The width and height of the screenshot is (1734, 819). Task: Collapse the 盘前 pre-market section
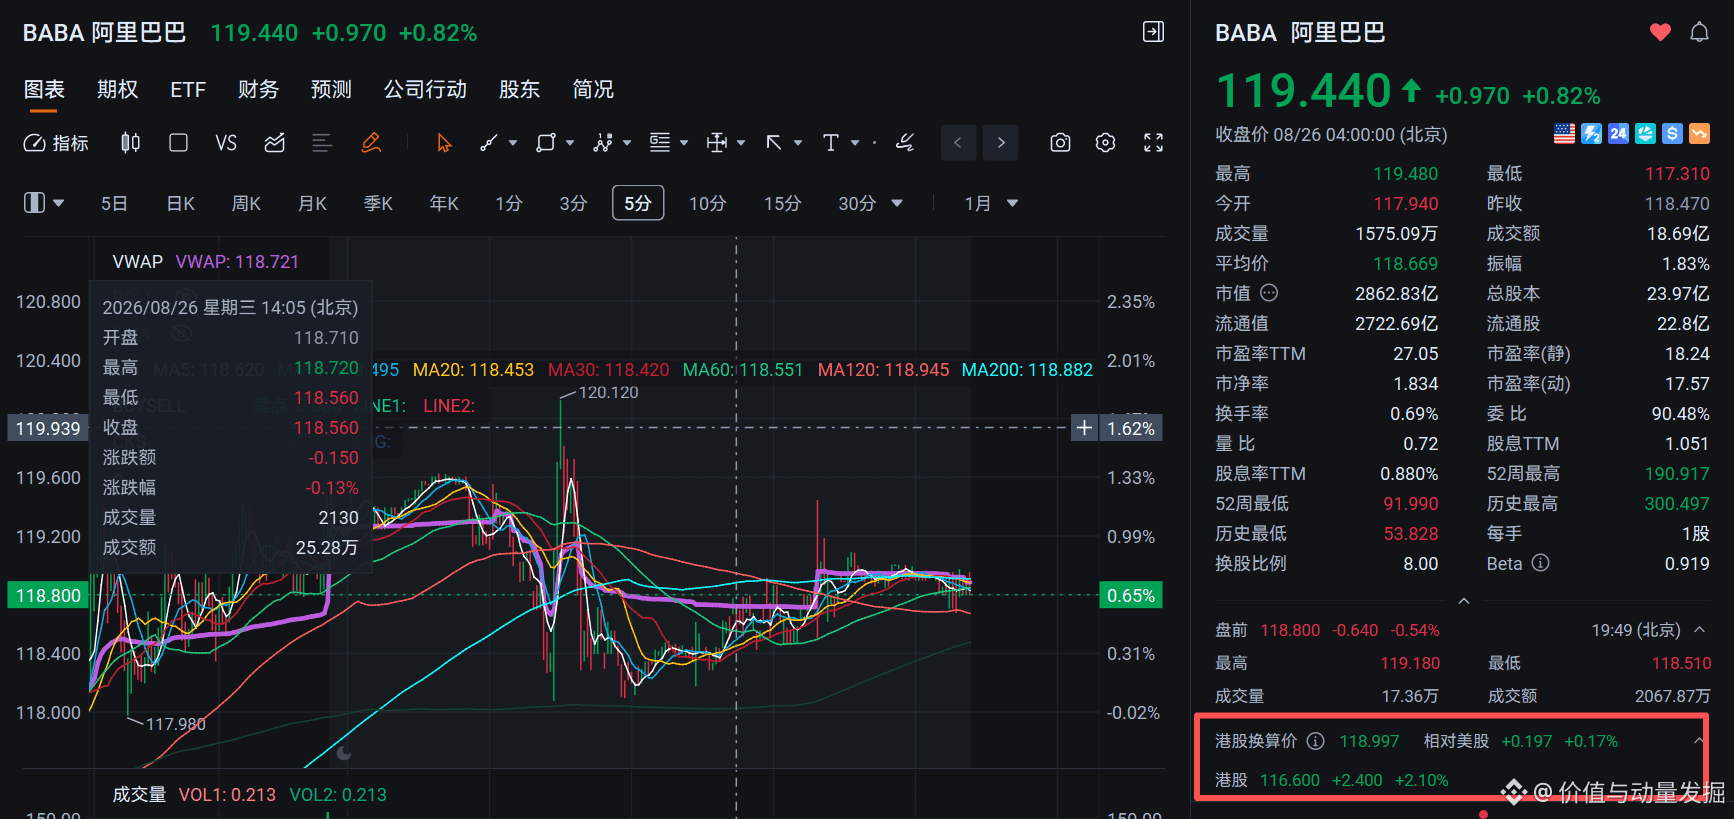point(1699,630)
